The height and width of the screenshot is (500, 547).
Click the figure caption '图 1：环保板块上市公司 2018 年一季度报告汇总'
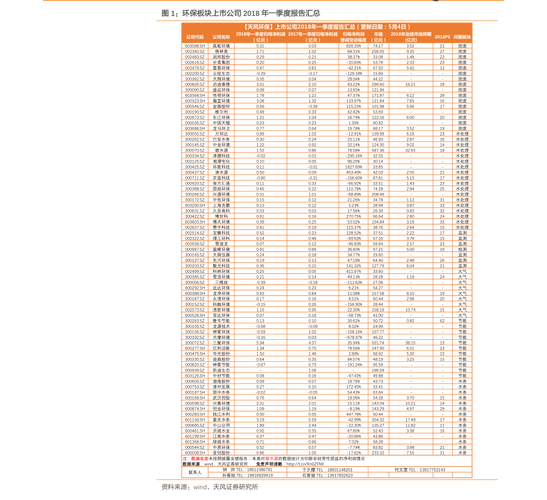click(x=241, y=13)
